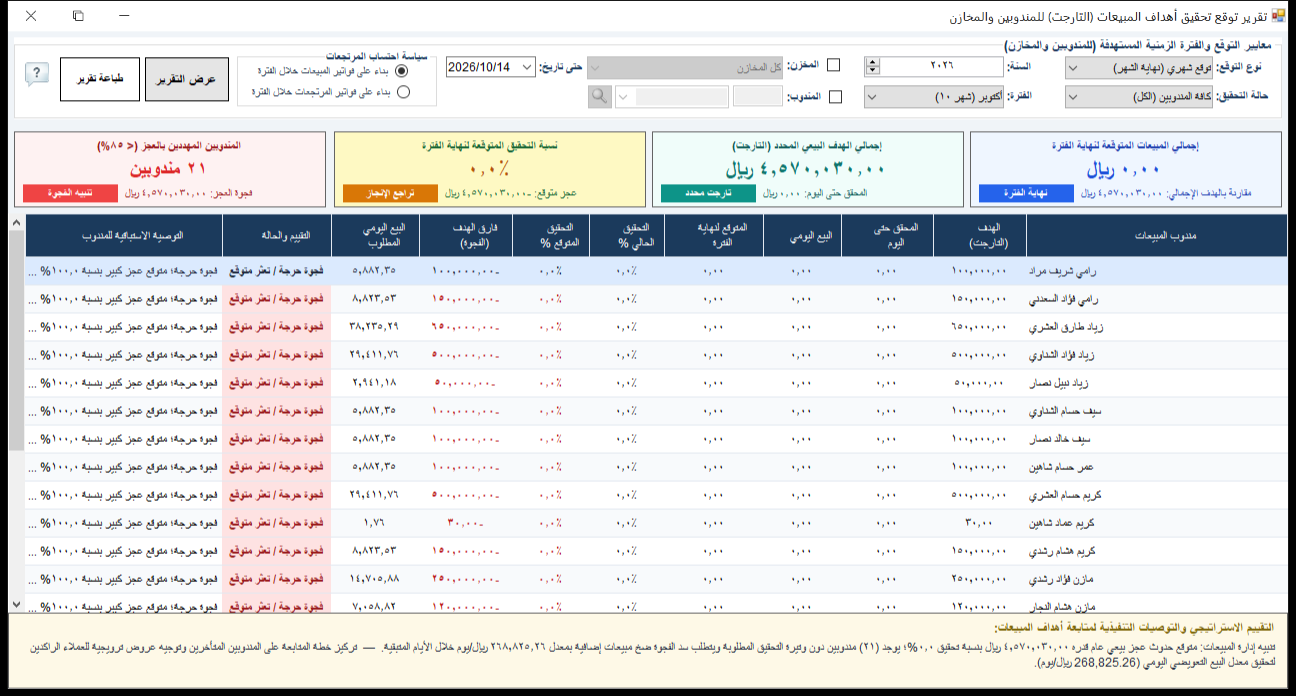Viewport: 1296px width, 696px height.
Task: Select بناء على فواتير المبيعات خلال الفترة radio
Action: [x=403, y=71]
